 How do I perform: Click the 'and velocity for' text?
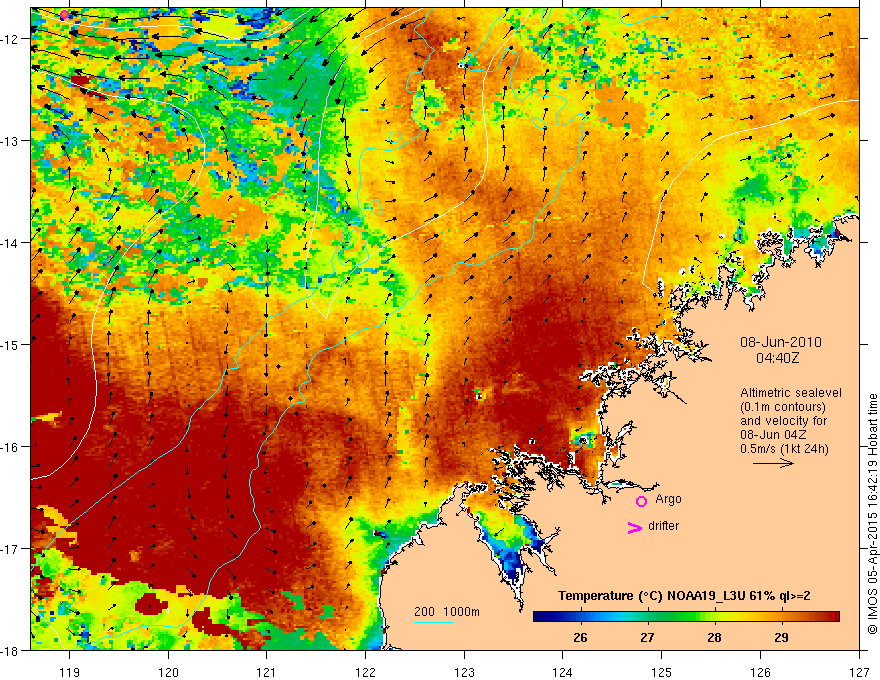click(x=783, y=421)
